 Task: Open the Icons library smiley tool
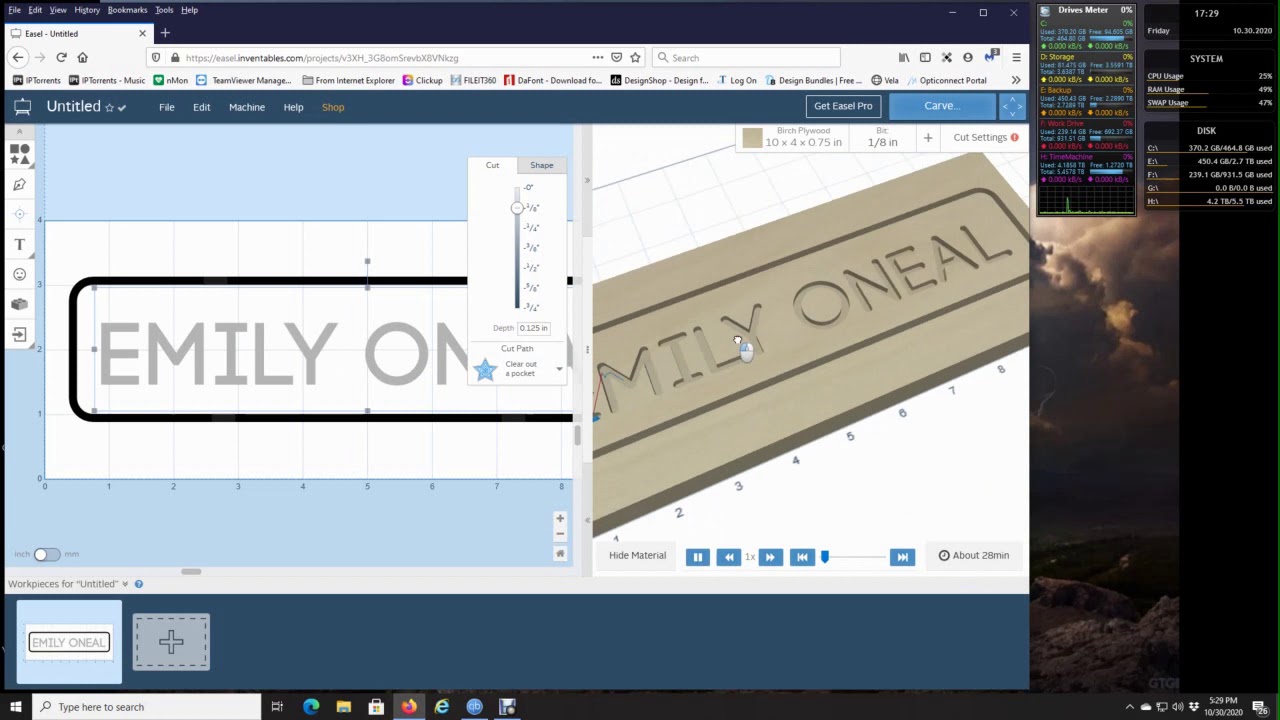point(19,274)
